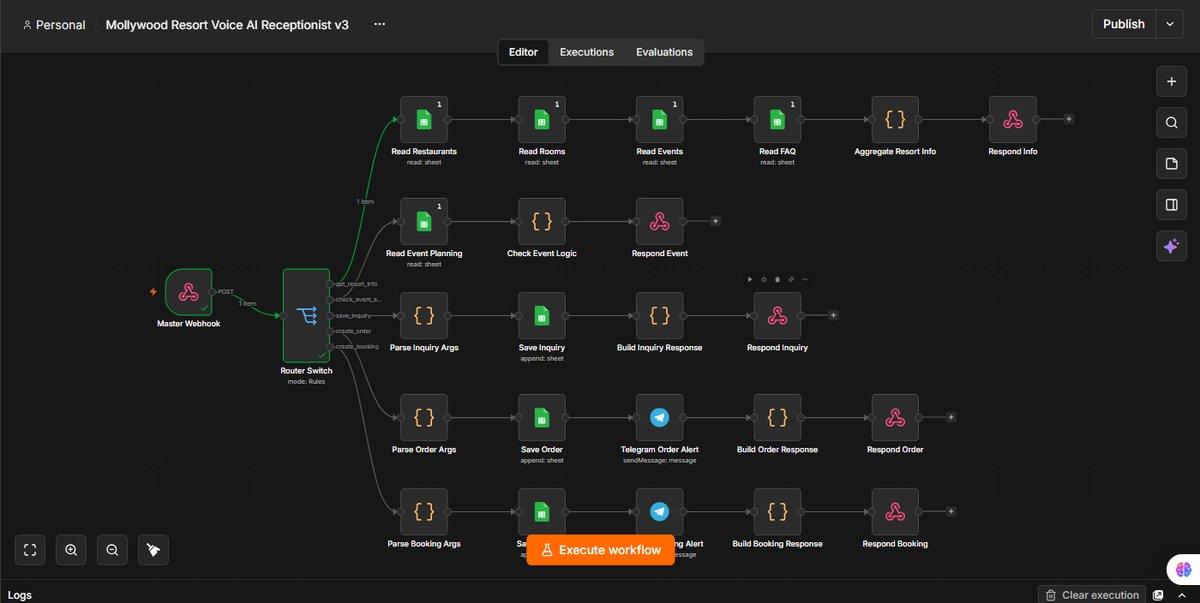The width and height of the screenshot is (1200, 603).
Task: Toggle the side panel from right sidebar
Action: (x=1171, y=205)
